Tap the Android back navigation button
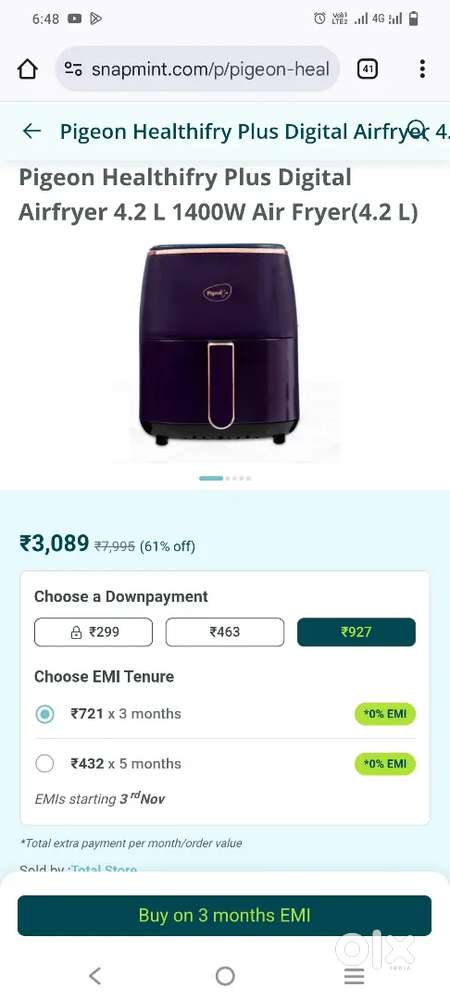Viewport: 450px width, 1000px height. point(95,975)
